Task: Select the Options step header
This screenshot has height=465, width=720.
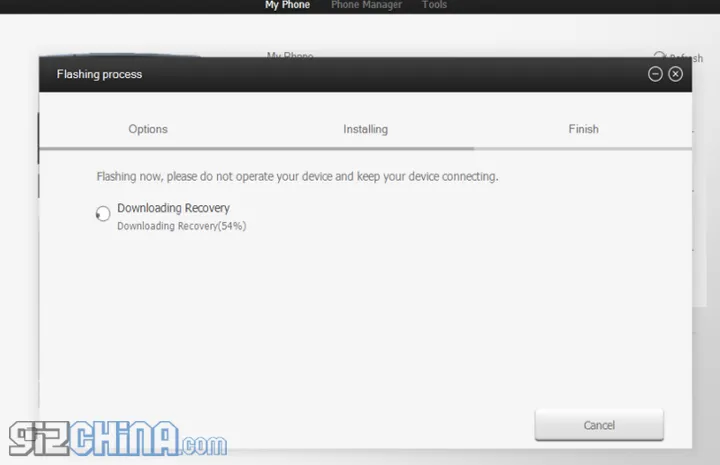Action: click(148, 129)
